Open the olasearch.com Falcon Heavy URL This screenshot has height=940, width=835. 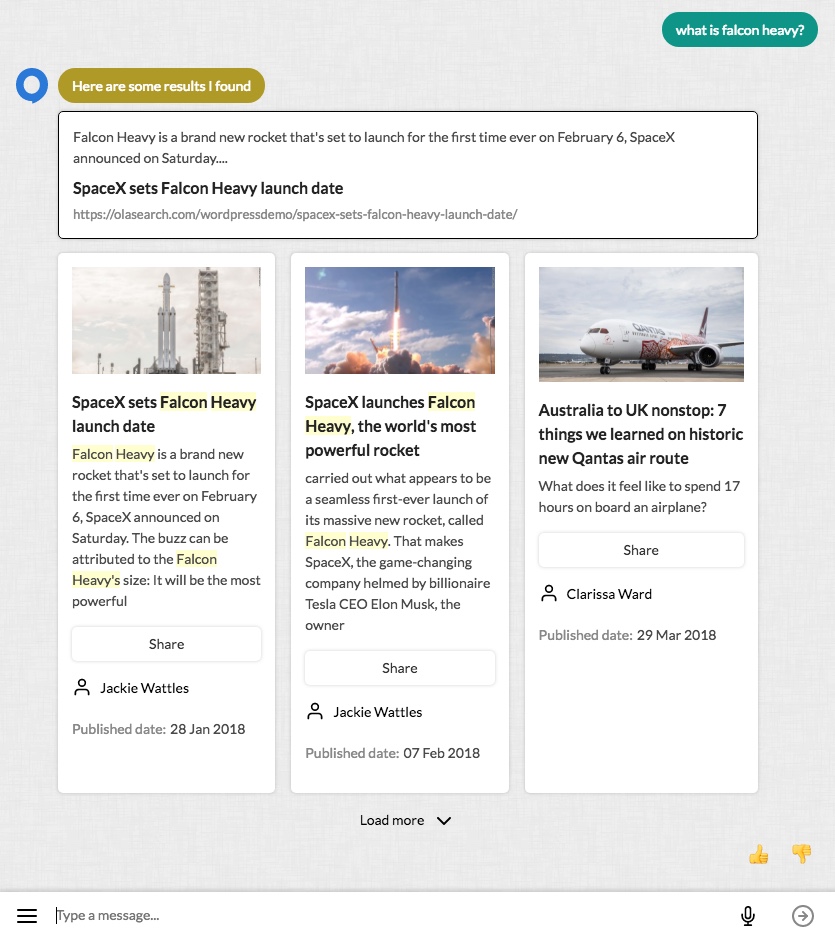click(x=295, y=214)
